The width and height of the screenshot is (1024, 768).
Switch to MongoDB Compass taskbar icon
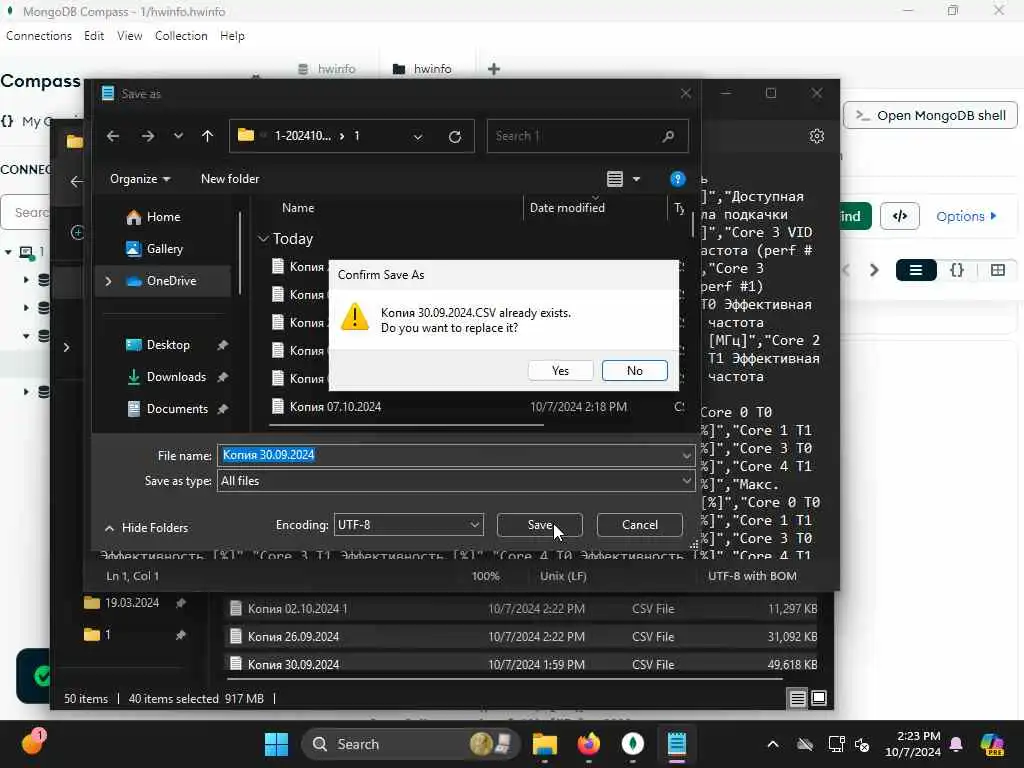[632, 744]
